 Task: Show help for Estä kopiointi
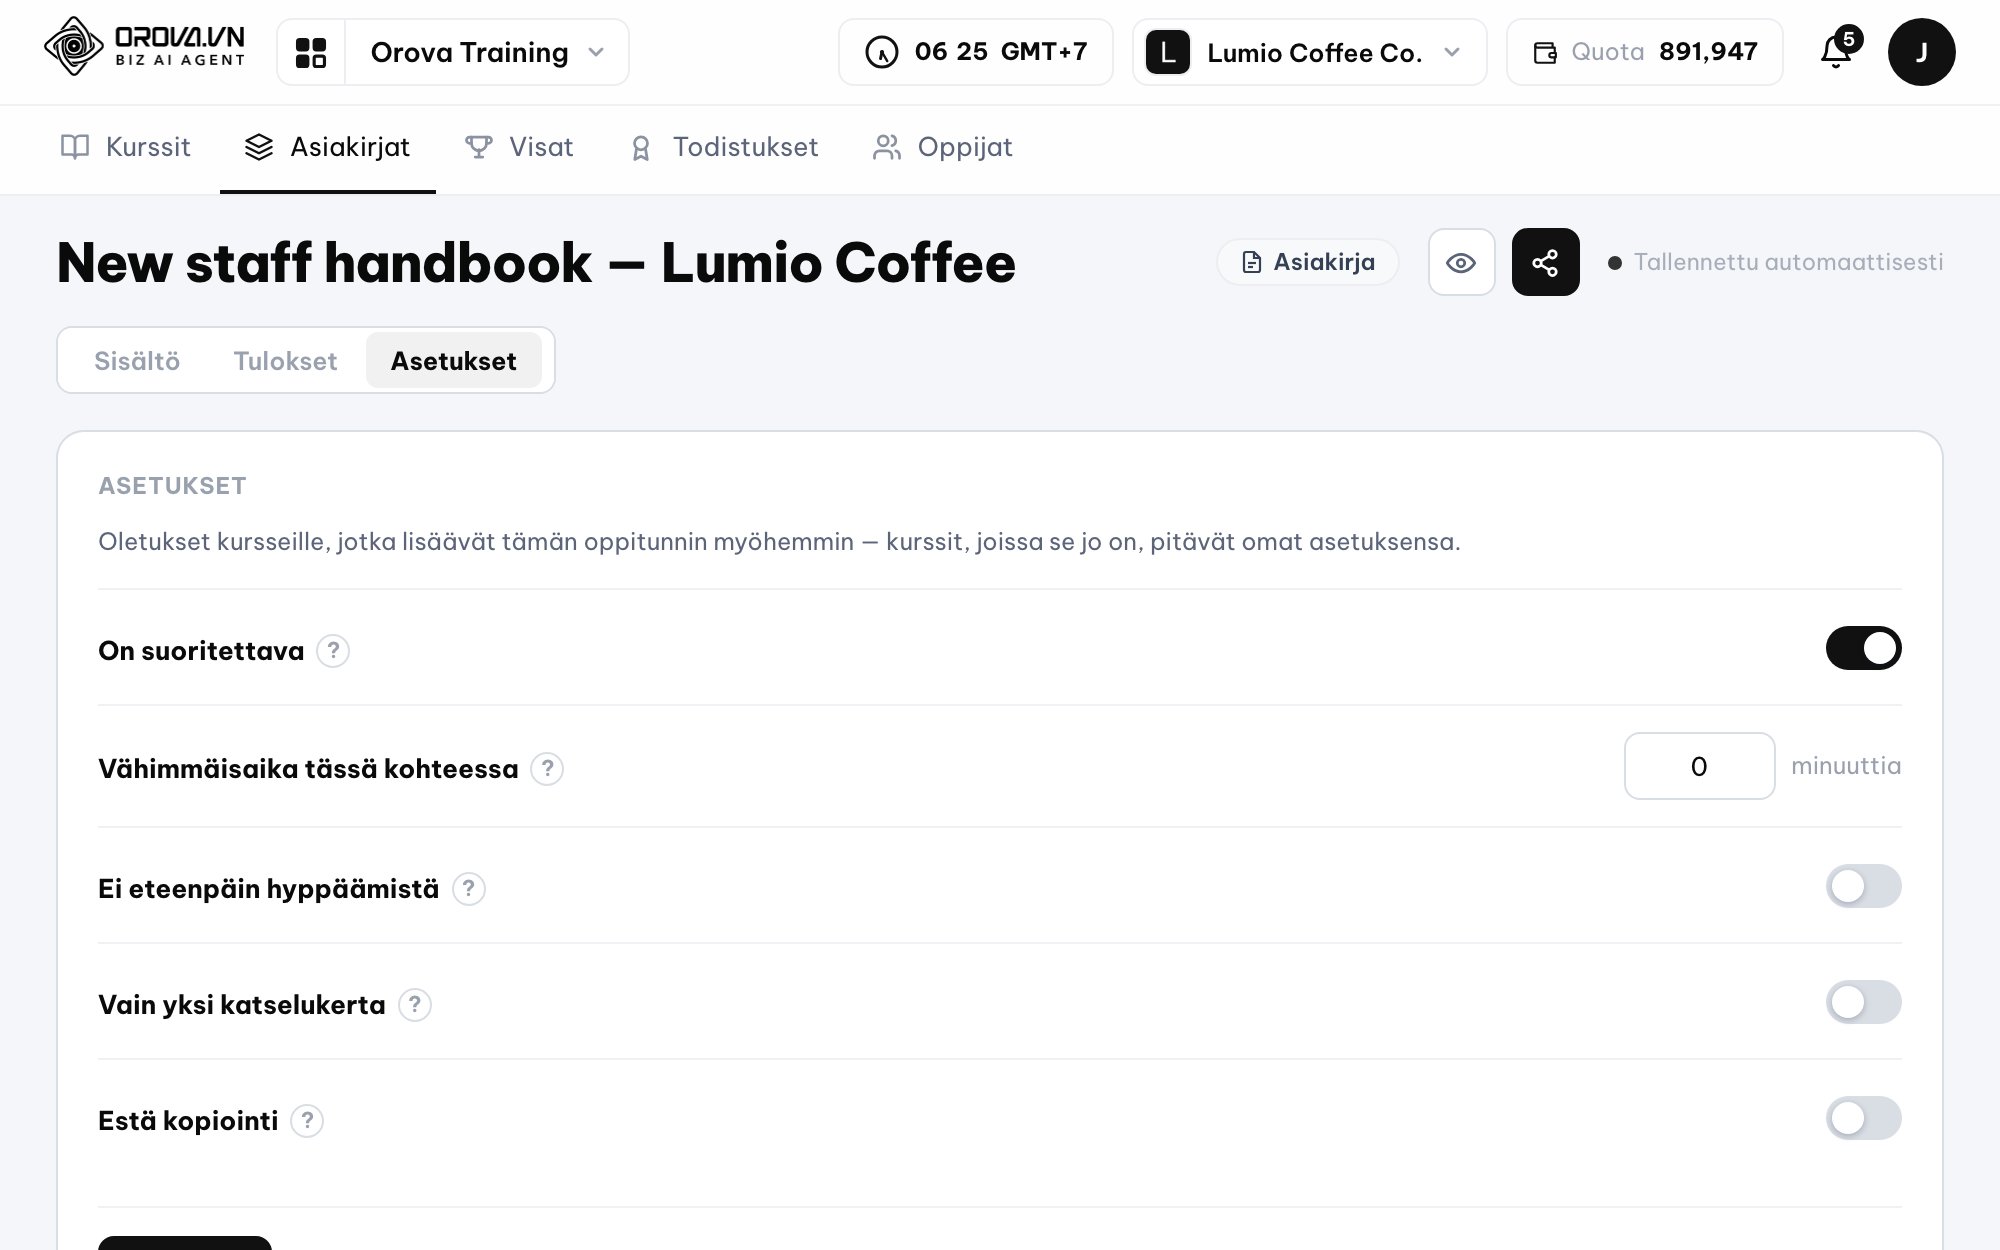coord(307,1121)
